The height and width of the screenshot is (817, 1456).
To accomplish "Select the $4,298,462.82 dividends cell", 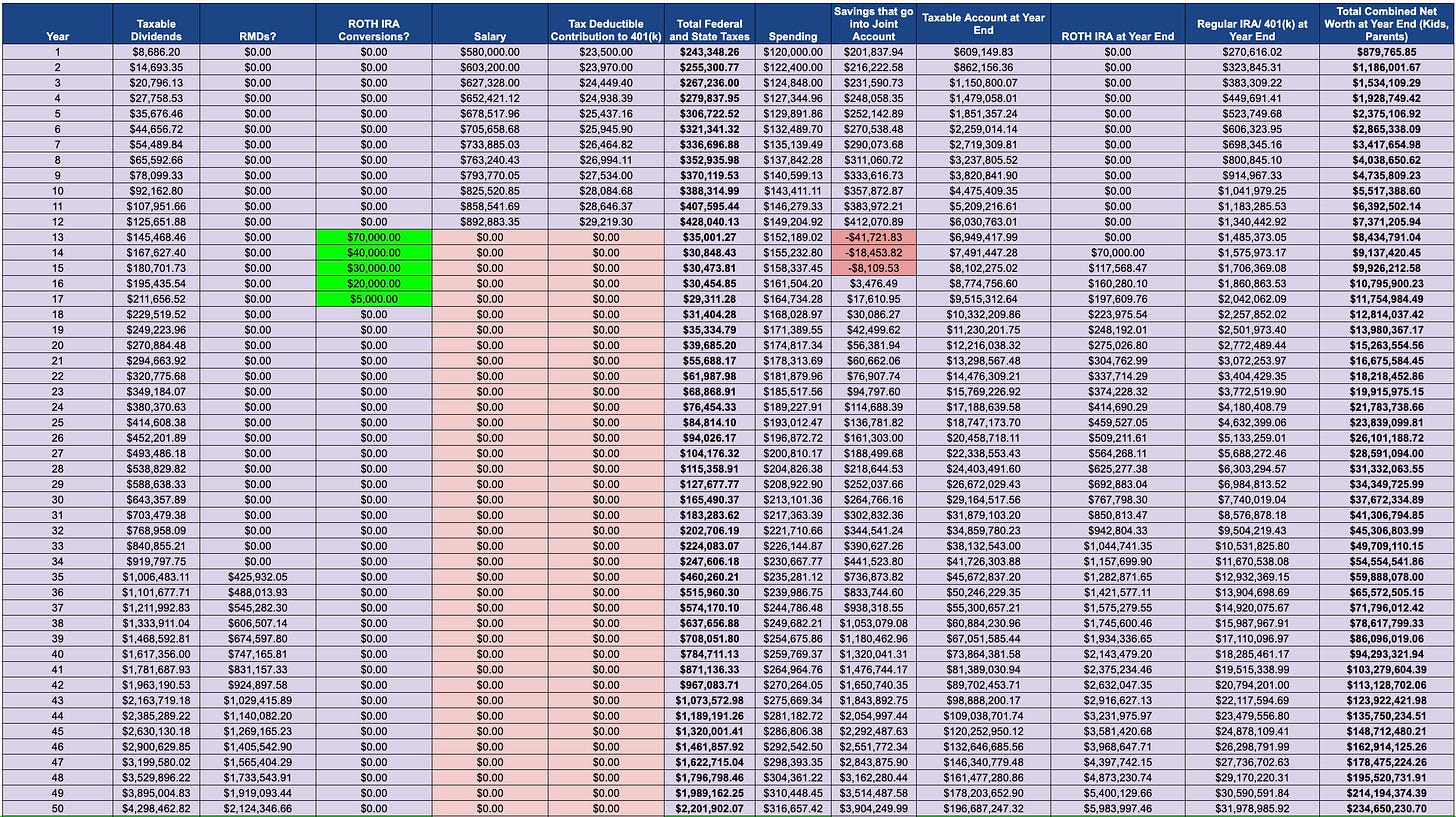I will click(157, 808).
